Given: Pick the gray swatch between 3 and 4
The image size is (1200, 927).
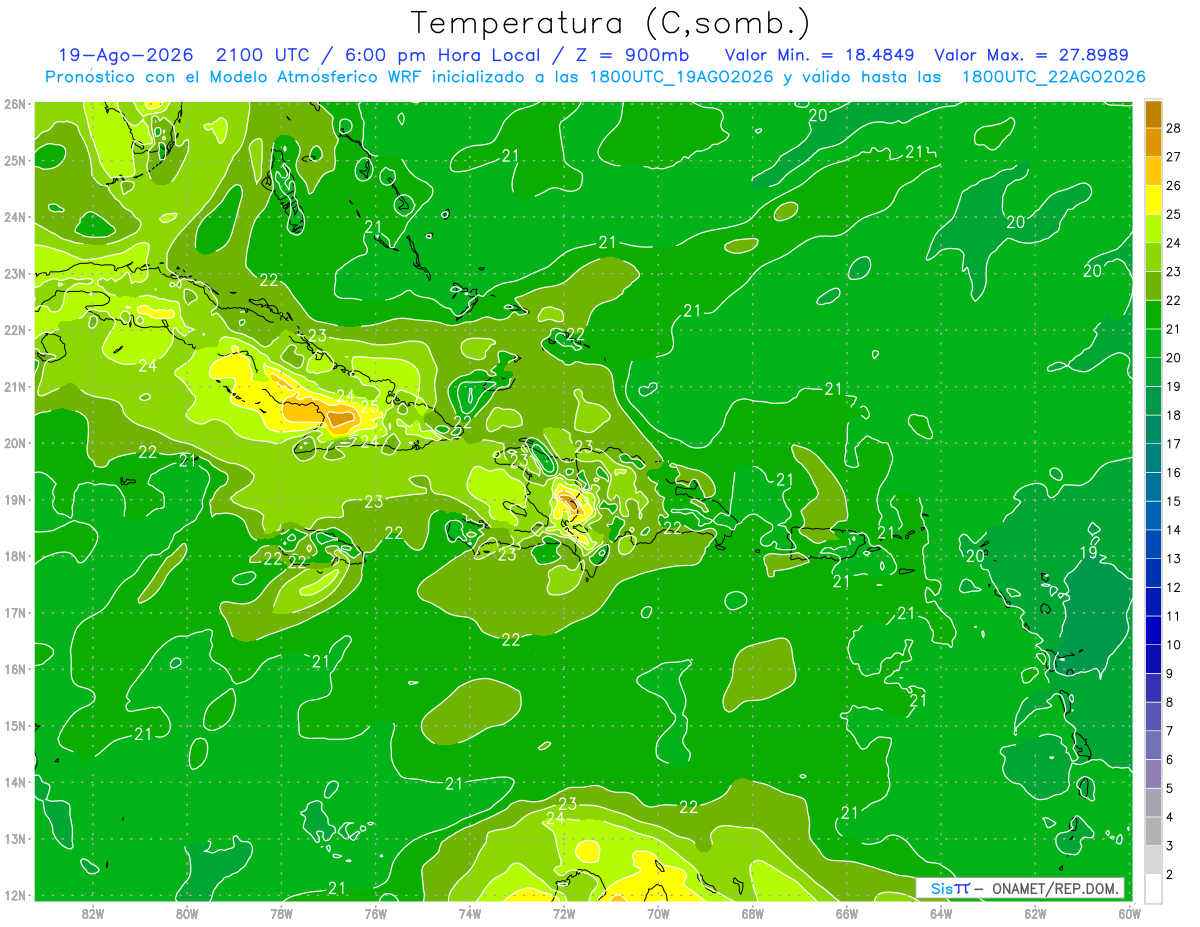Looking at the screenshot, I should point(1153,831).
